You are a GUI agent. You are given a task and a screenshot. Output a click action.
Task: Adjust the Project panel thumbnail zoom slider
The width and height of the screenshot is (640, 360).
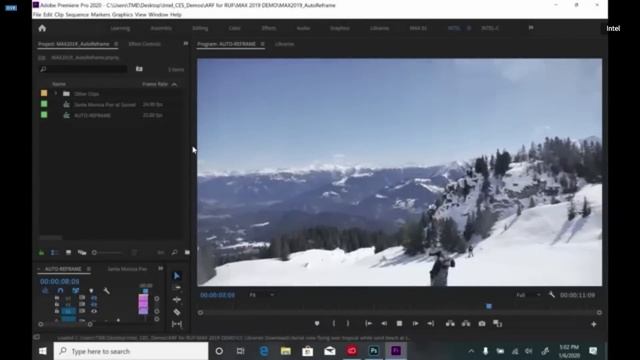tap(107, 253)
